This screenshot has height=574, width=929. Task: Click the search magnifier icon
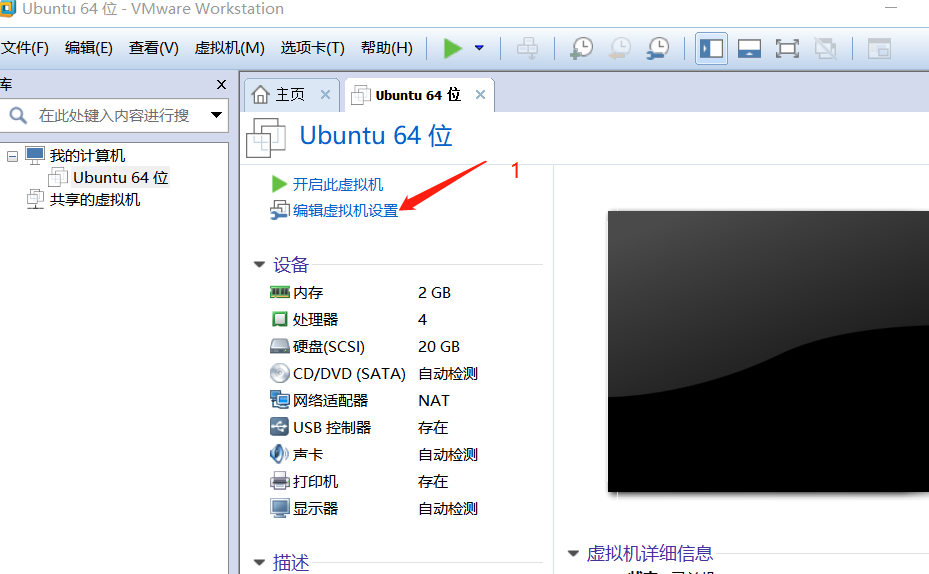[18, 115]
